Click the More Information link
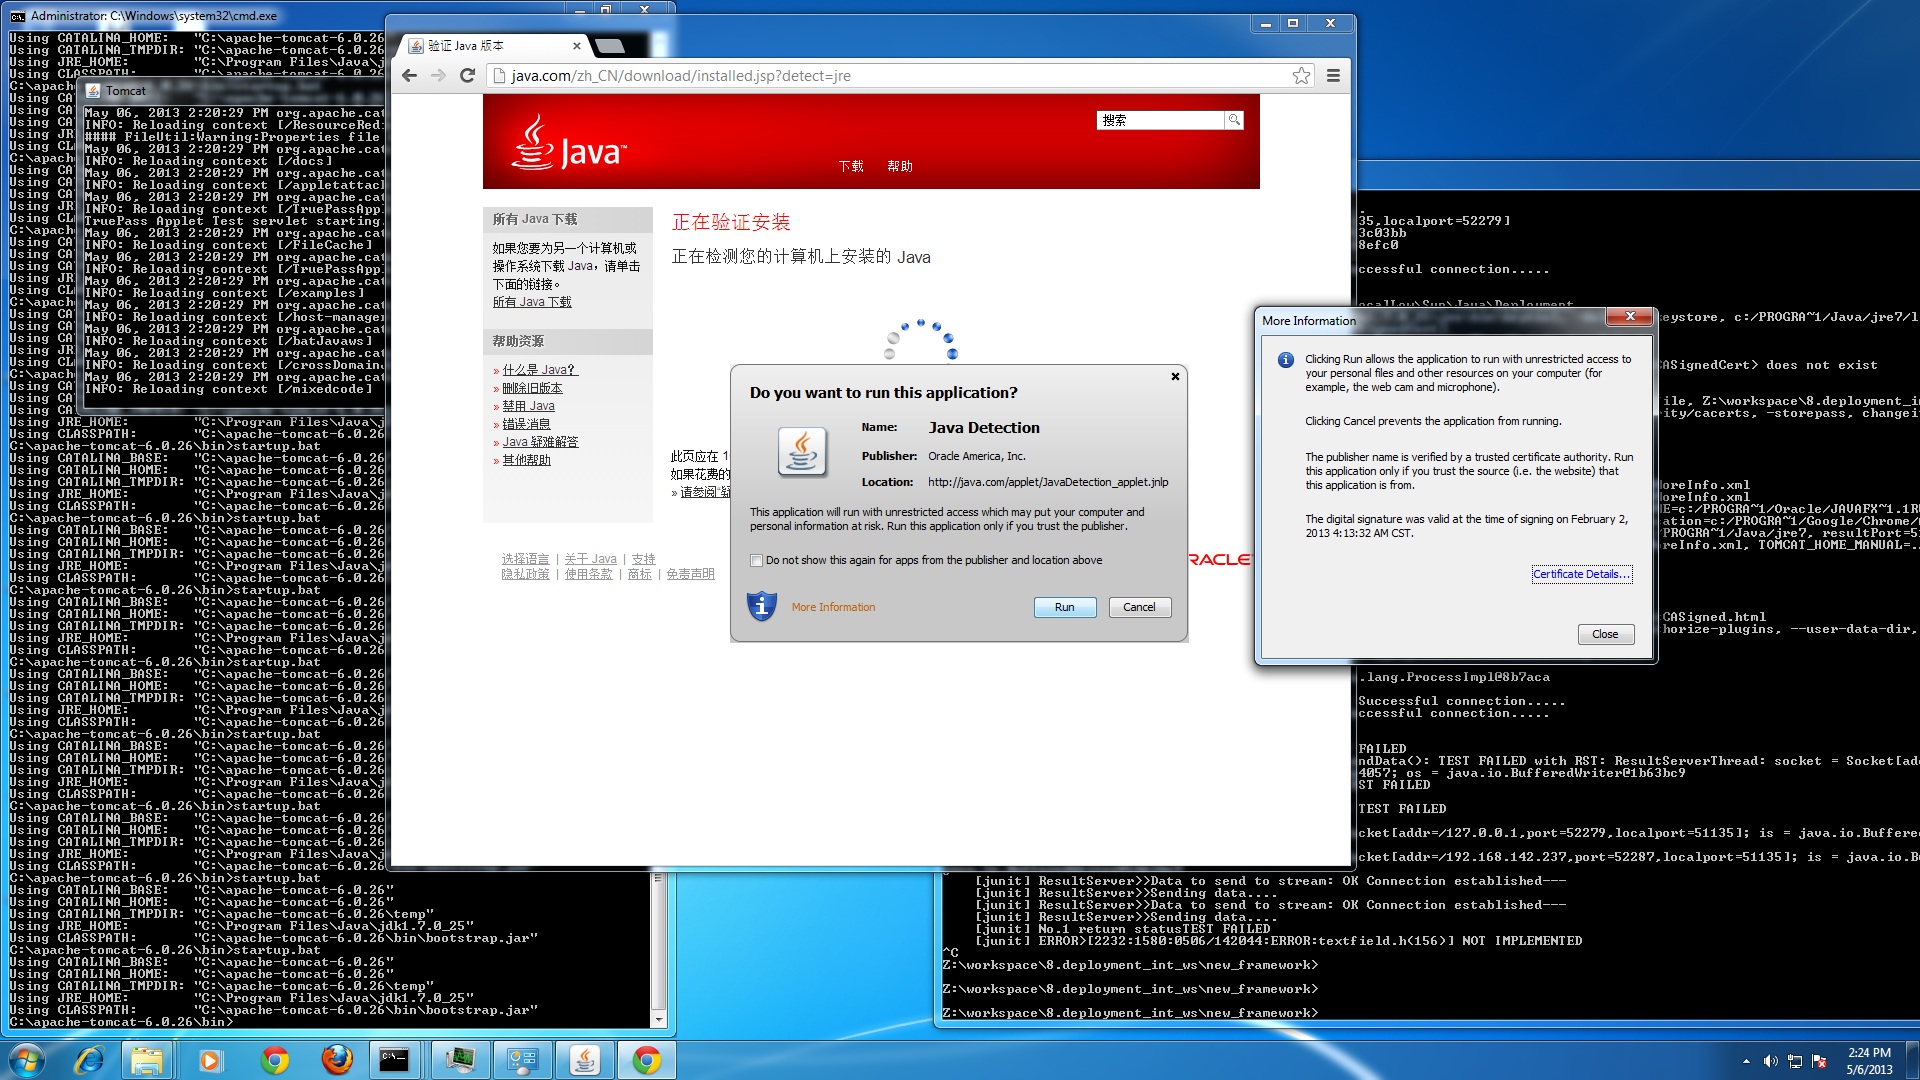 pos(833,607)
